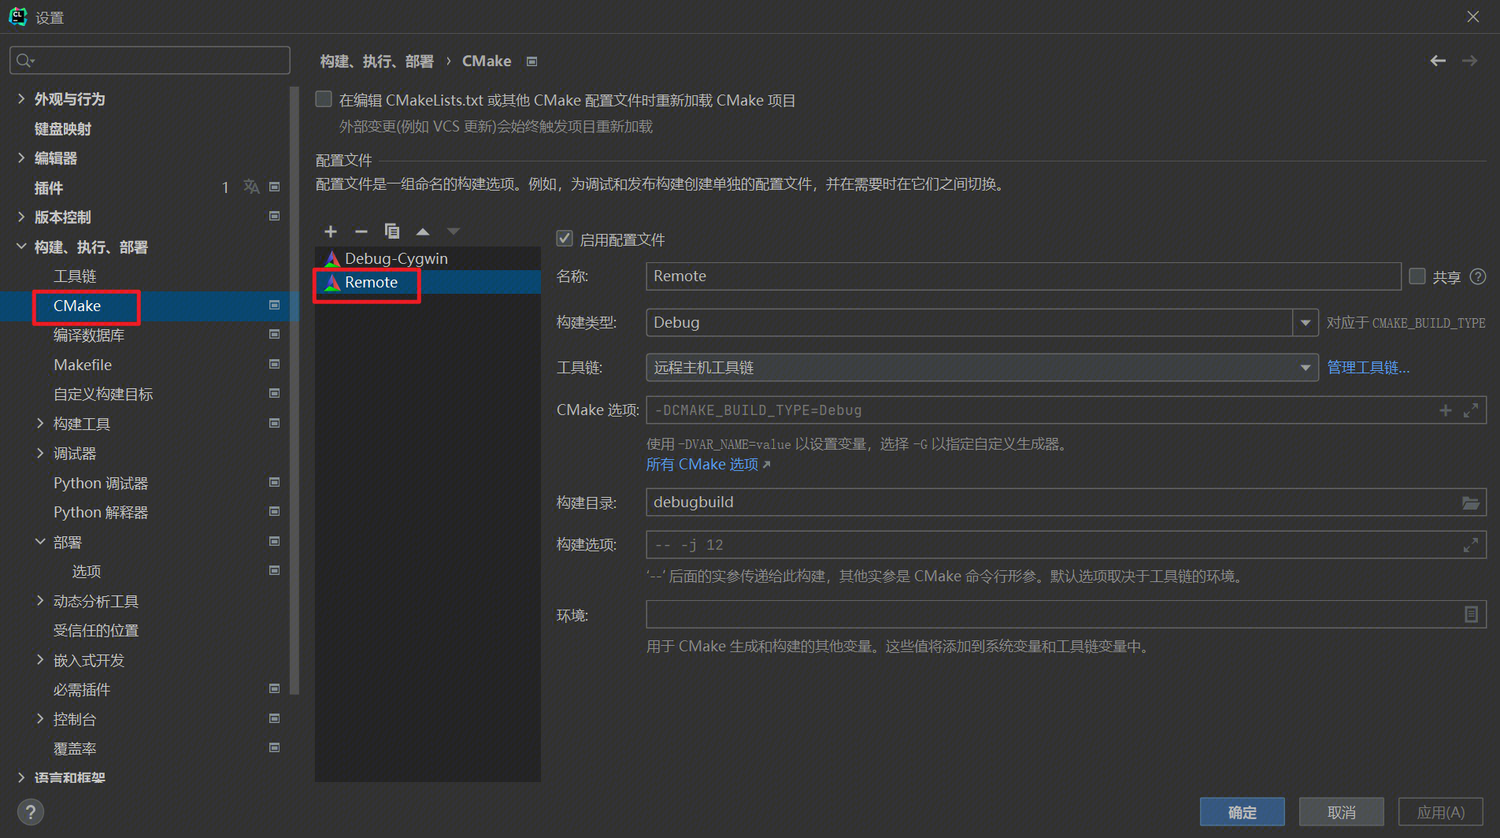Click inside the settings search box
The image size is (1500, 838).
point(150,60)
